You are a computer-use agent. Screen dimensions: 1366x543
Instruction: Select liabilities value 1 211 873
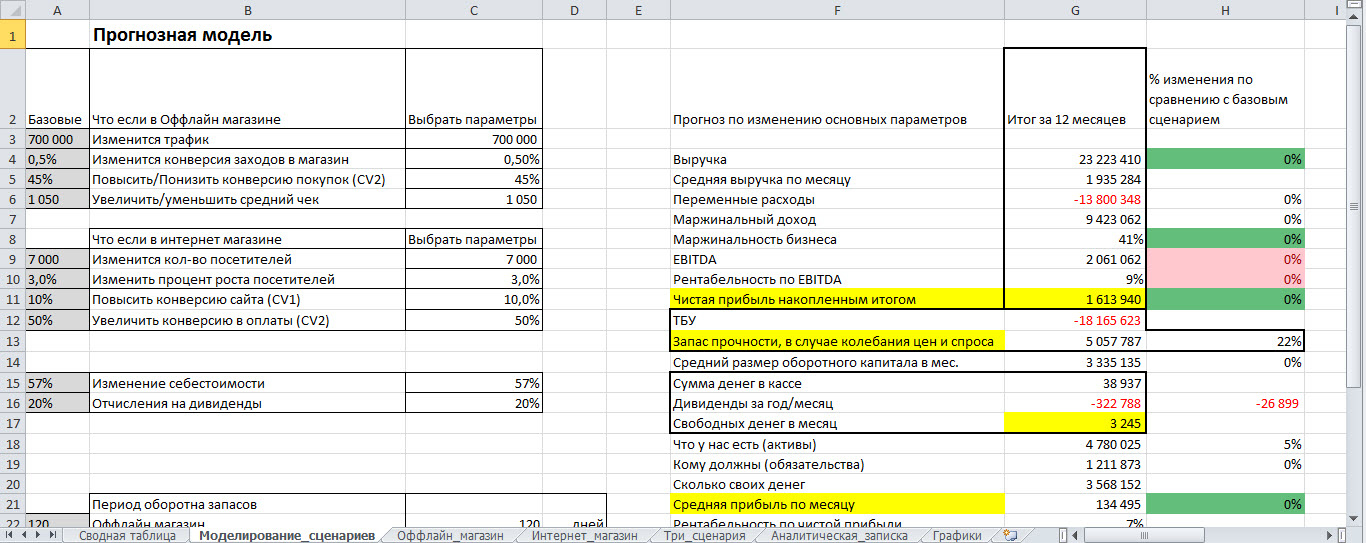1075,464
